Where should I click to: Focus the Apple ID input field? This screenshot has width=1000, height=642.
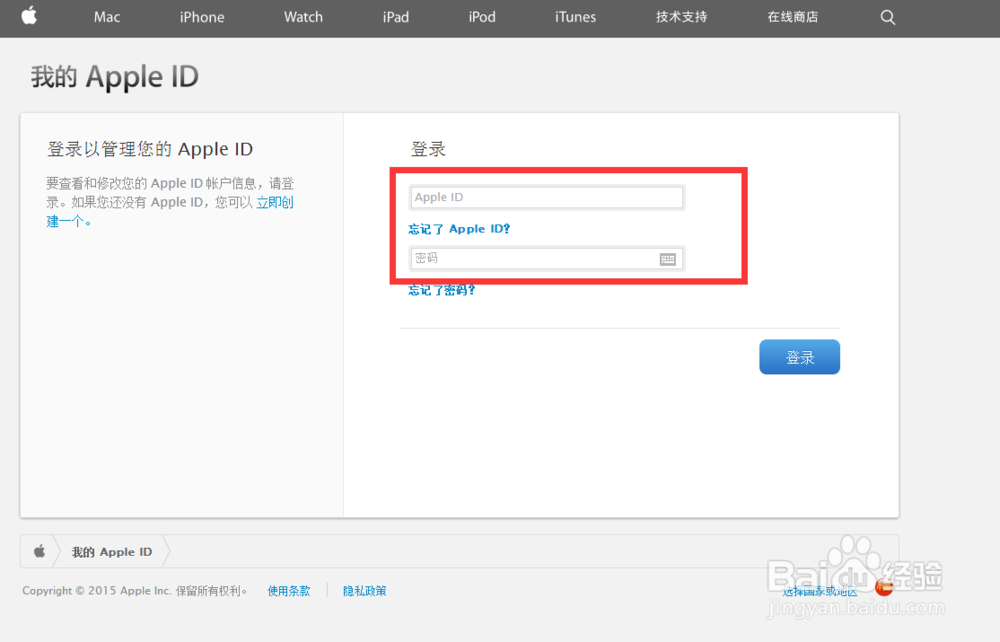(547, 198)
